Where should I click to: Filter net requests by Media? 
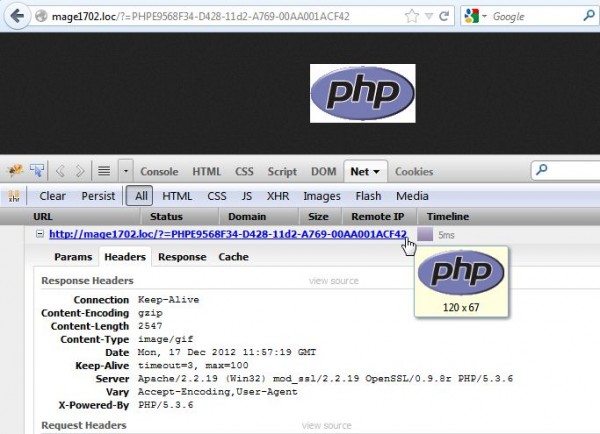[x=412, y=196]
